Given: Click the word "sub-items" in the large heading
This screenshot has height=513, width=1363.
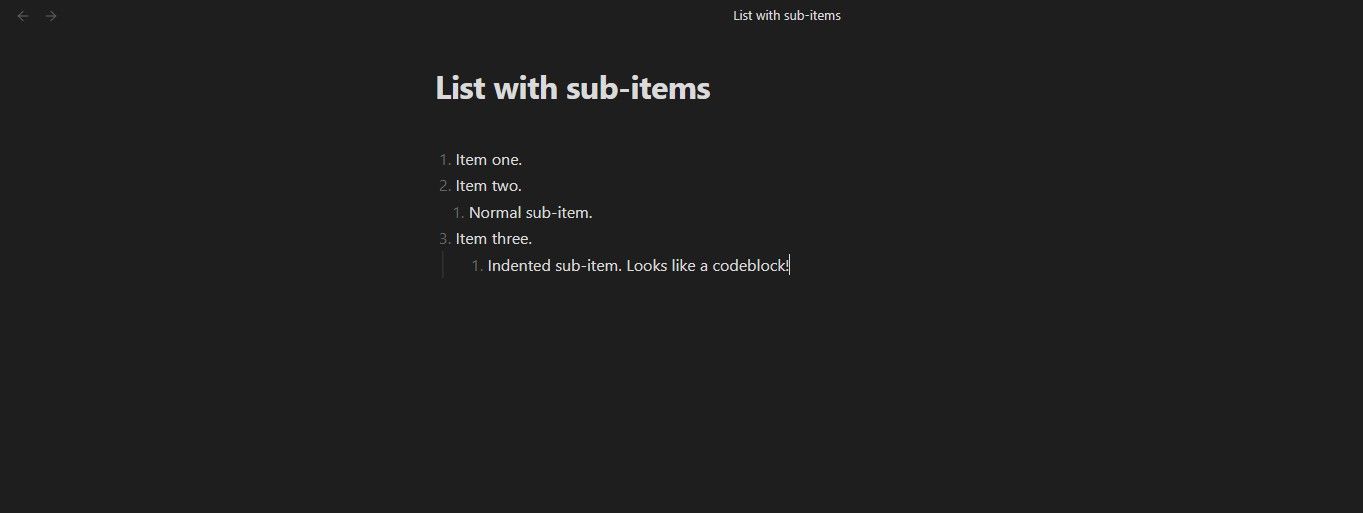Looking at the screenshot, I should pyautogui.click(x=638, y=89).
